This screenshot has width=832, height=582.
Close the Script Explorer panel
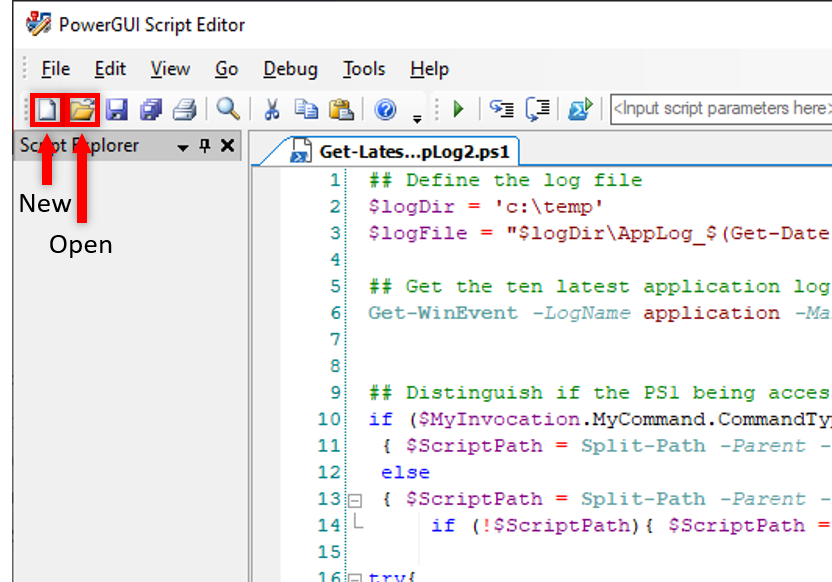click(228, 145)
